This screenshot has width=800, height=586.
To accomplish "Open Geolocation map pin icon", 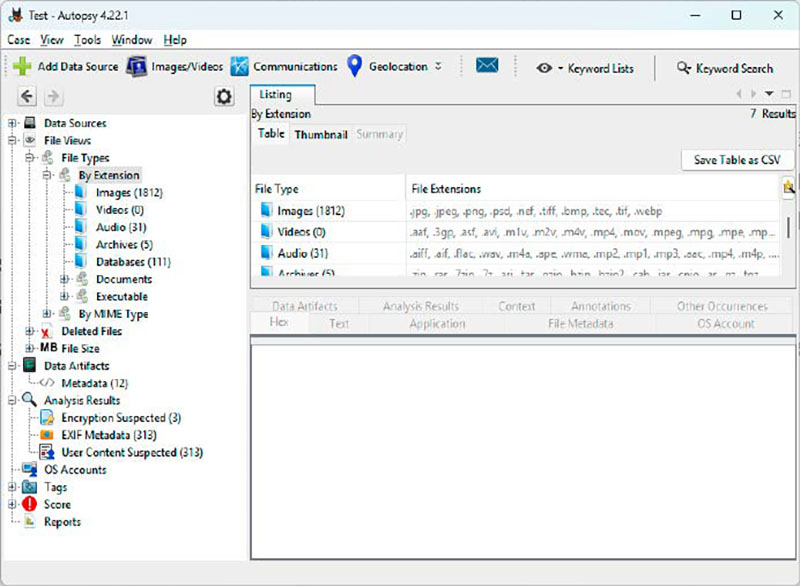I will coord(354,66).
